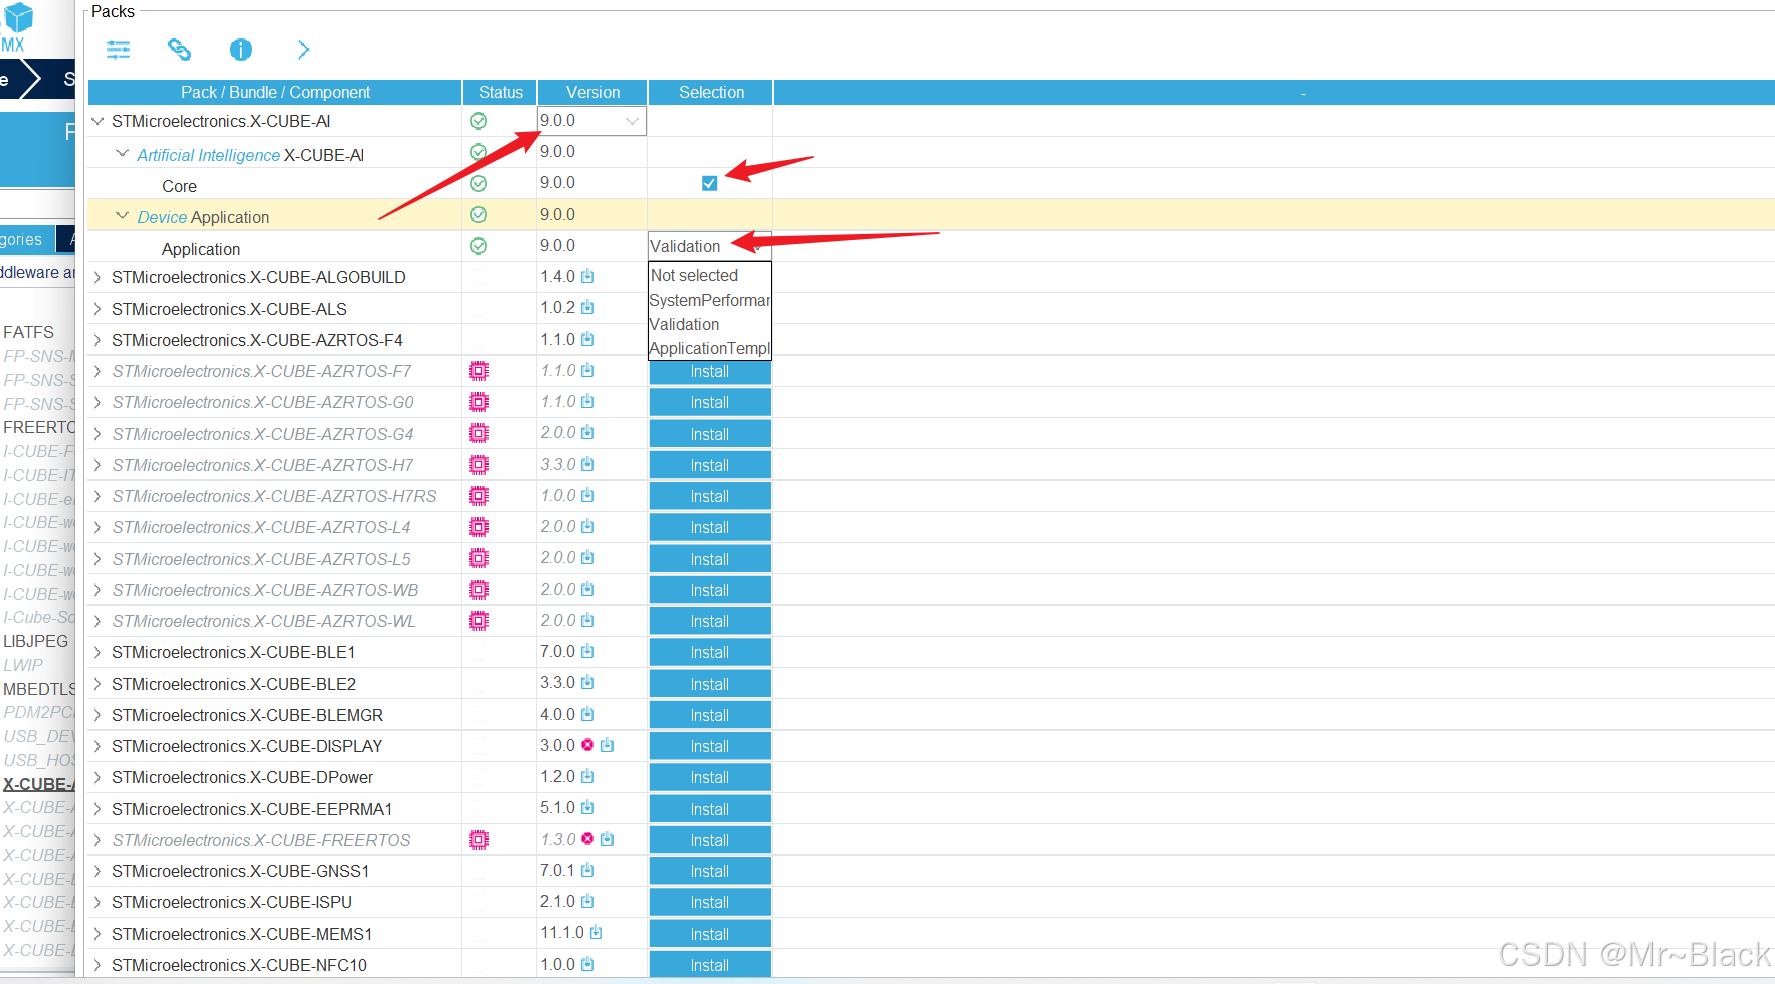The height and width of the screenshot is (984, 1775).
Task: Click the download icon next to X-CUBE-EEPRMA1 5.1.0
Action: click(x=588, y=807)
